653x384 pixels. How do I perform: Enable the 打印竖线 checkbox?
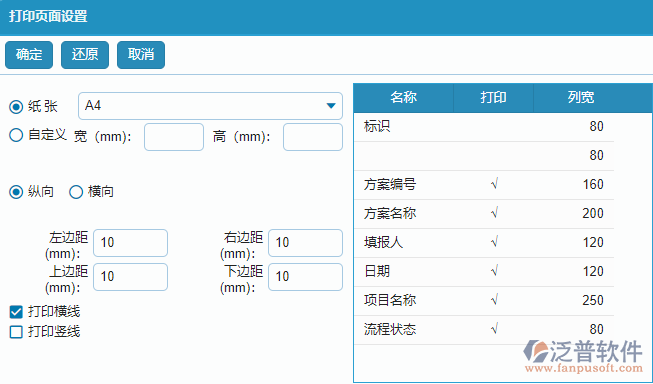point(16,332)
